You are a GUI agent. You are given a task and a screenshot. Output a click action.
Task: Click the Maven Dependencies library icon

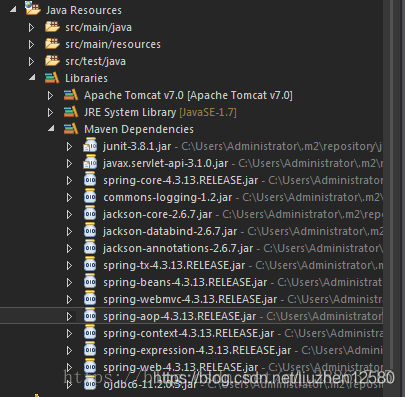71,129
